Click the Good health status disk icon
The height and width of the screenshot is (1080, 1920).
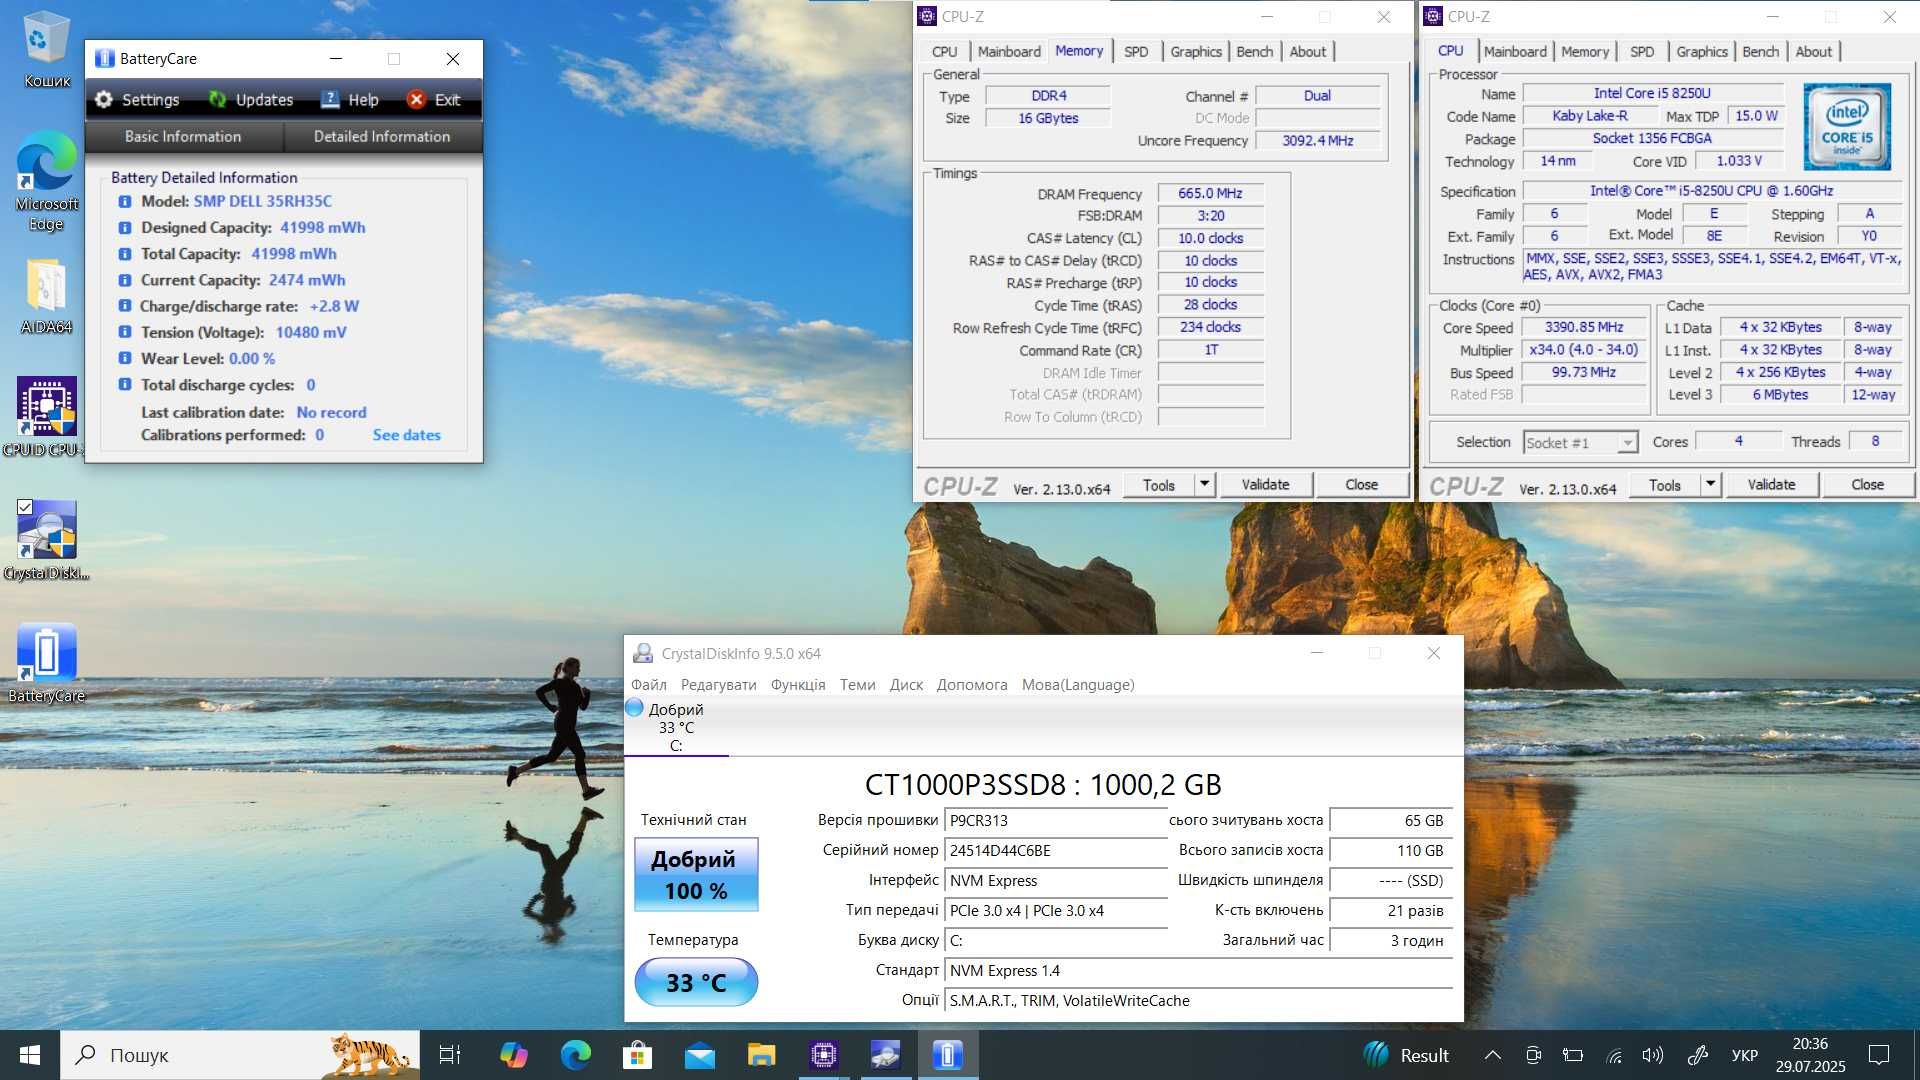click(634, 708)
